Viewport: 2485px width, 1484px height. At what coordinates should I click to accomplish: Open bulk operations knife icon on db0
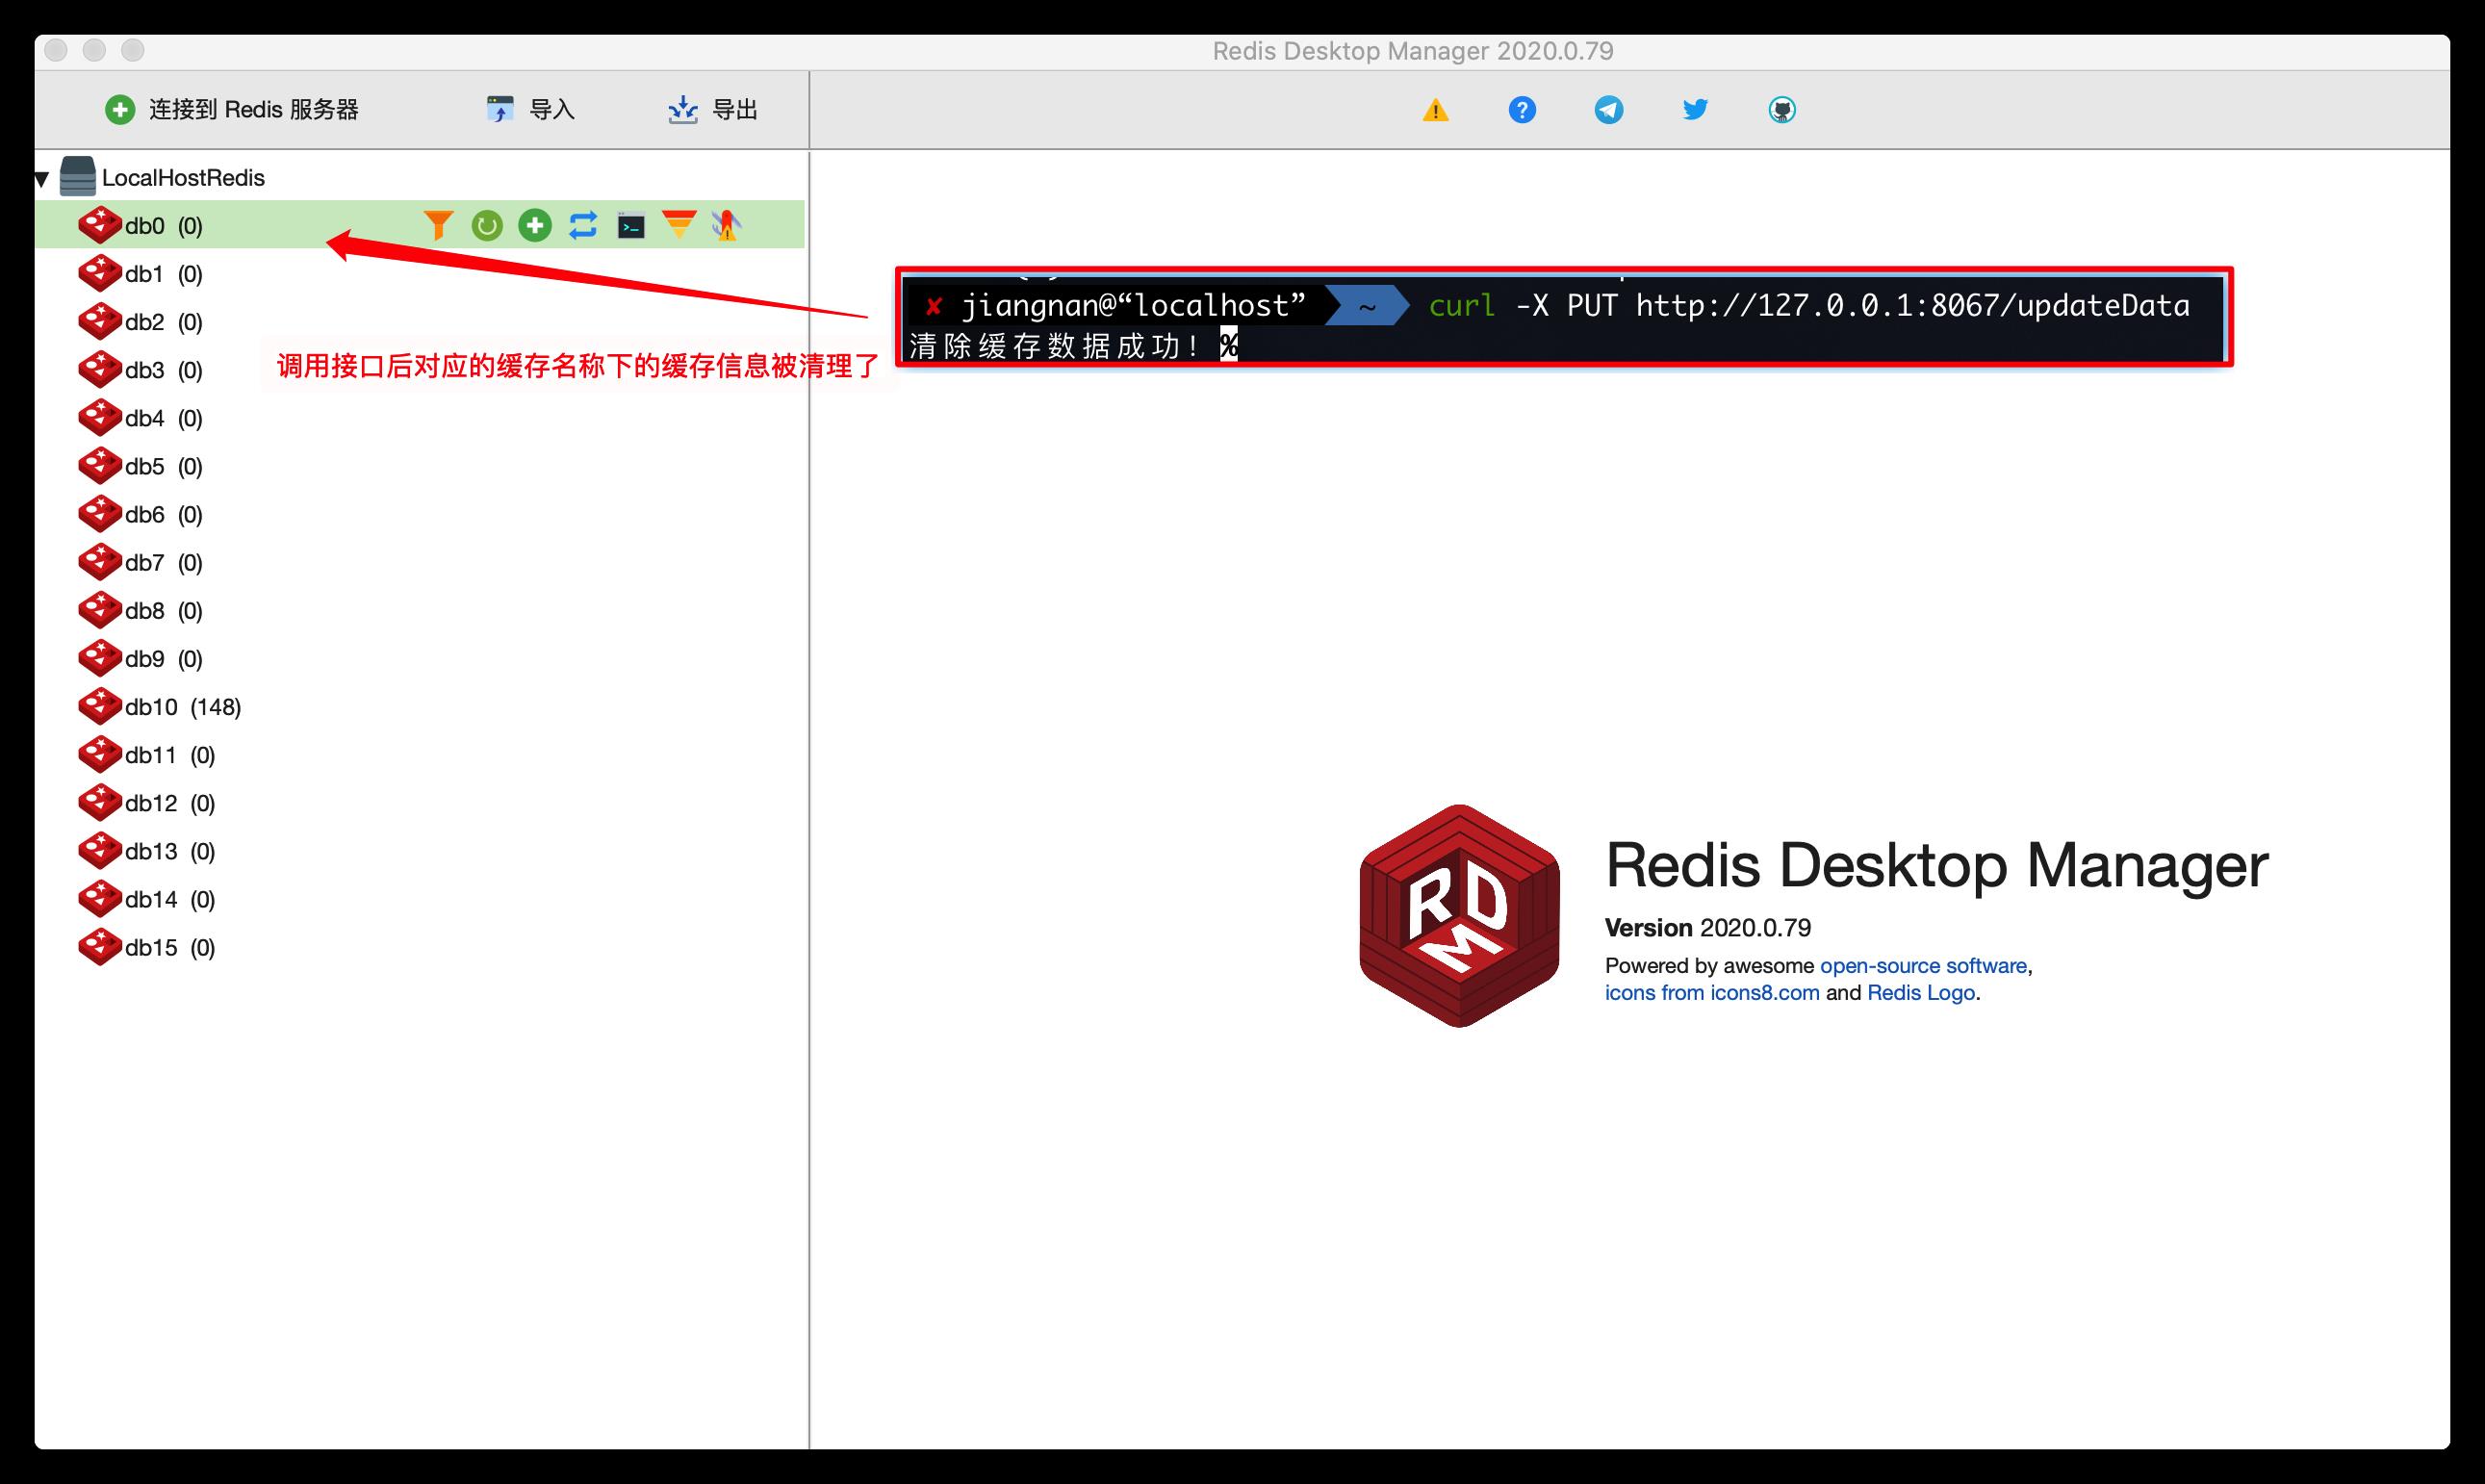tap(727, 225)
